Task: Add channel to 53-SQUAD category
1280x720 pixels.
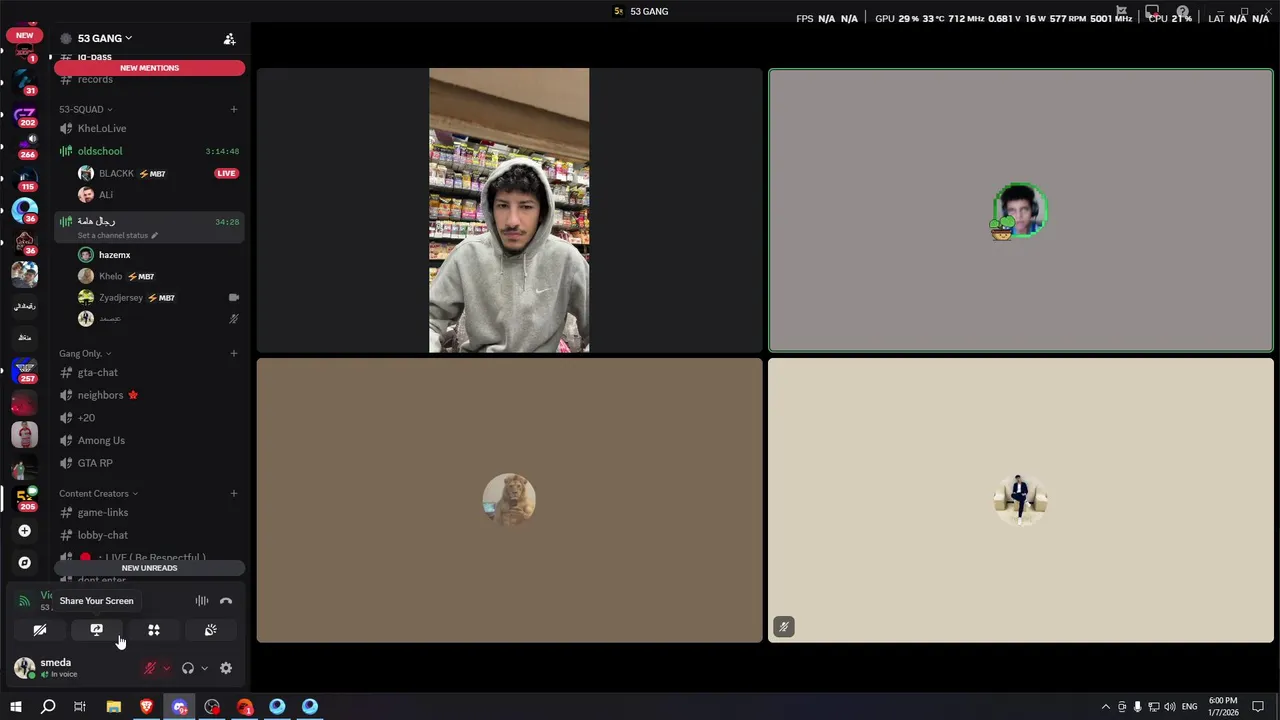Action: 234,109
